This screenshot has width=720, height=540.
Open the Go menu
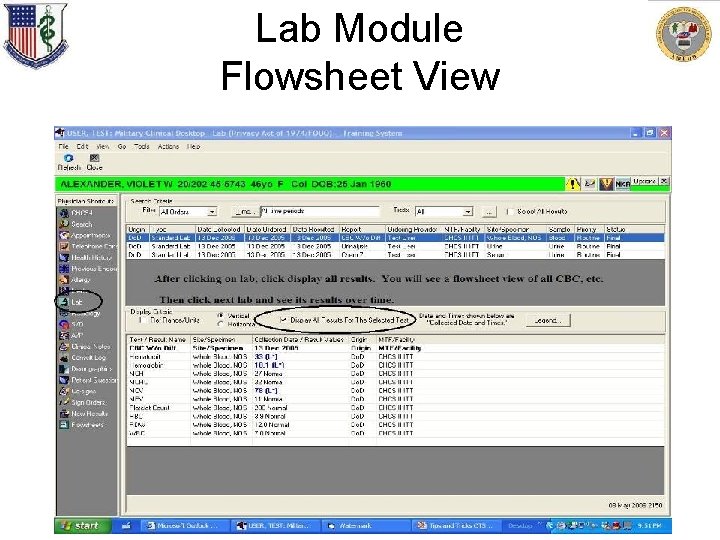122,146
